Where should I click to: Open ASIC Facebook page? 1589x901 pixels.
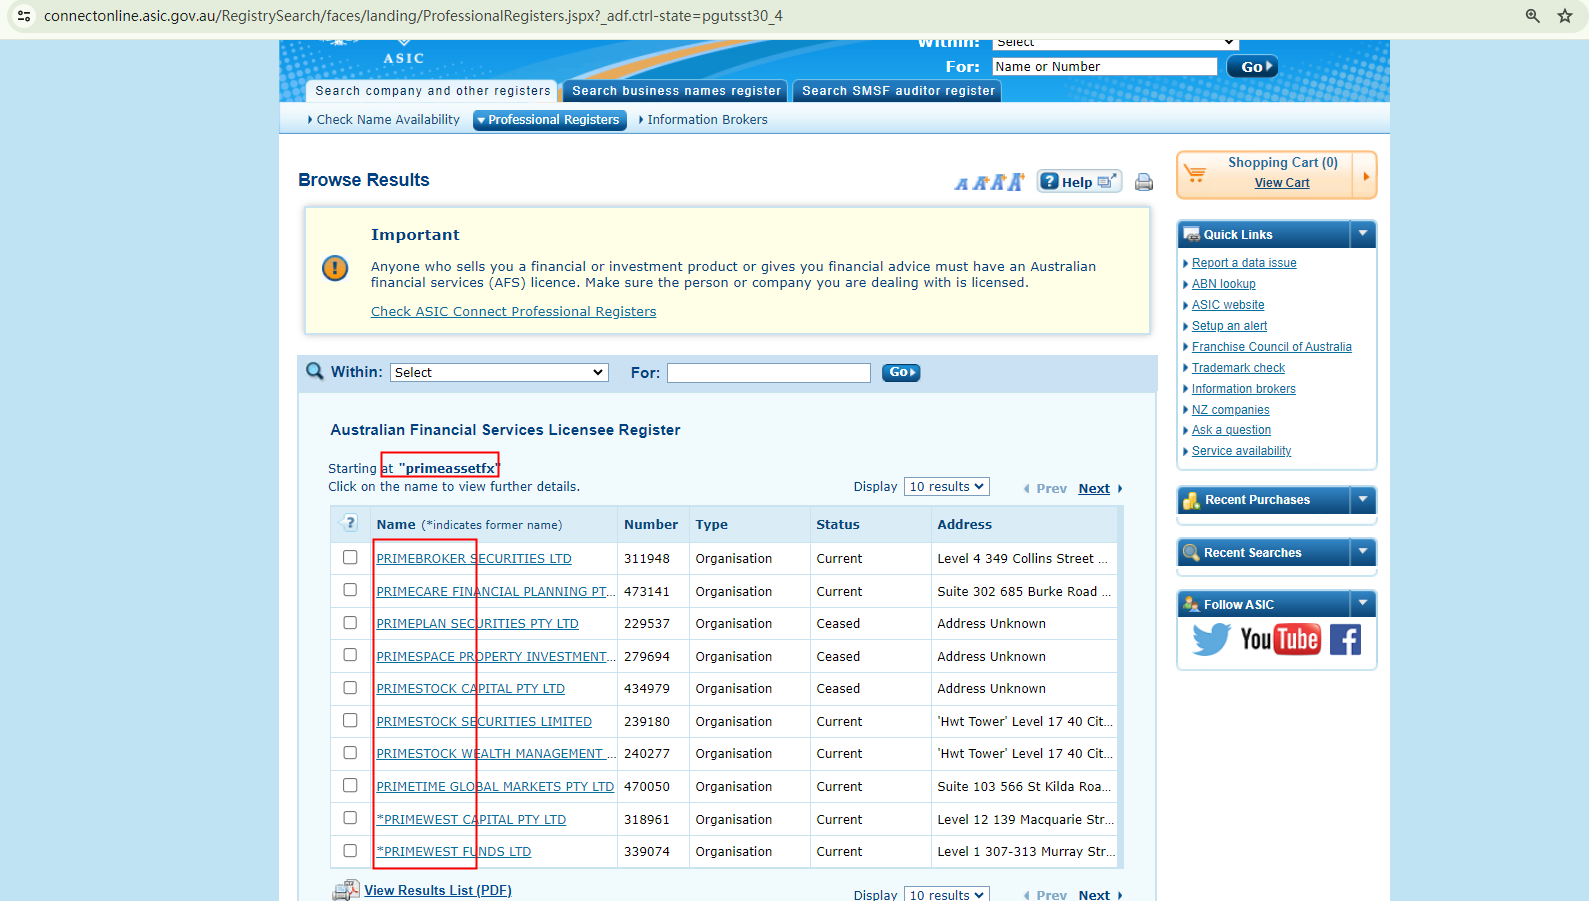coord(1345,639)
